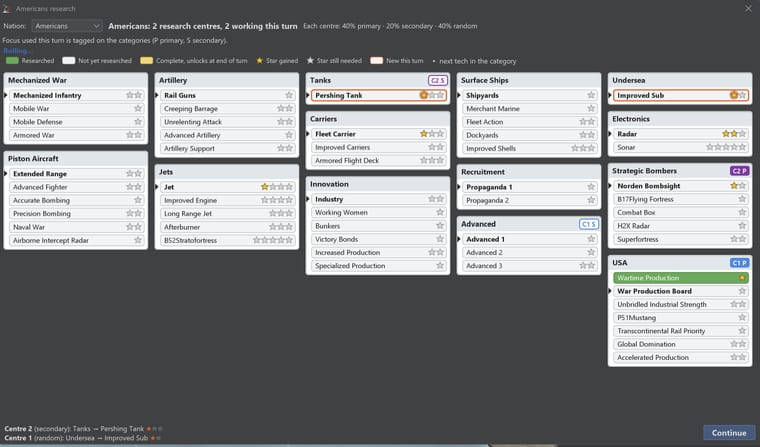The height and width of the screenshot is (447, 760).
Task: Click the gold stars on Radar
Action: coord(730,134)
